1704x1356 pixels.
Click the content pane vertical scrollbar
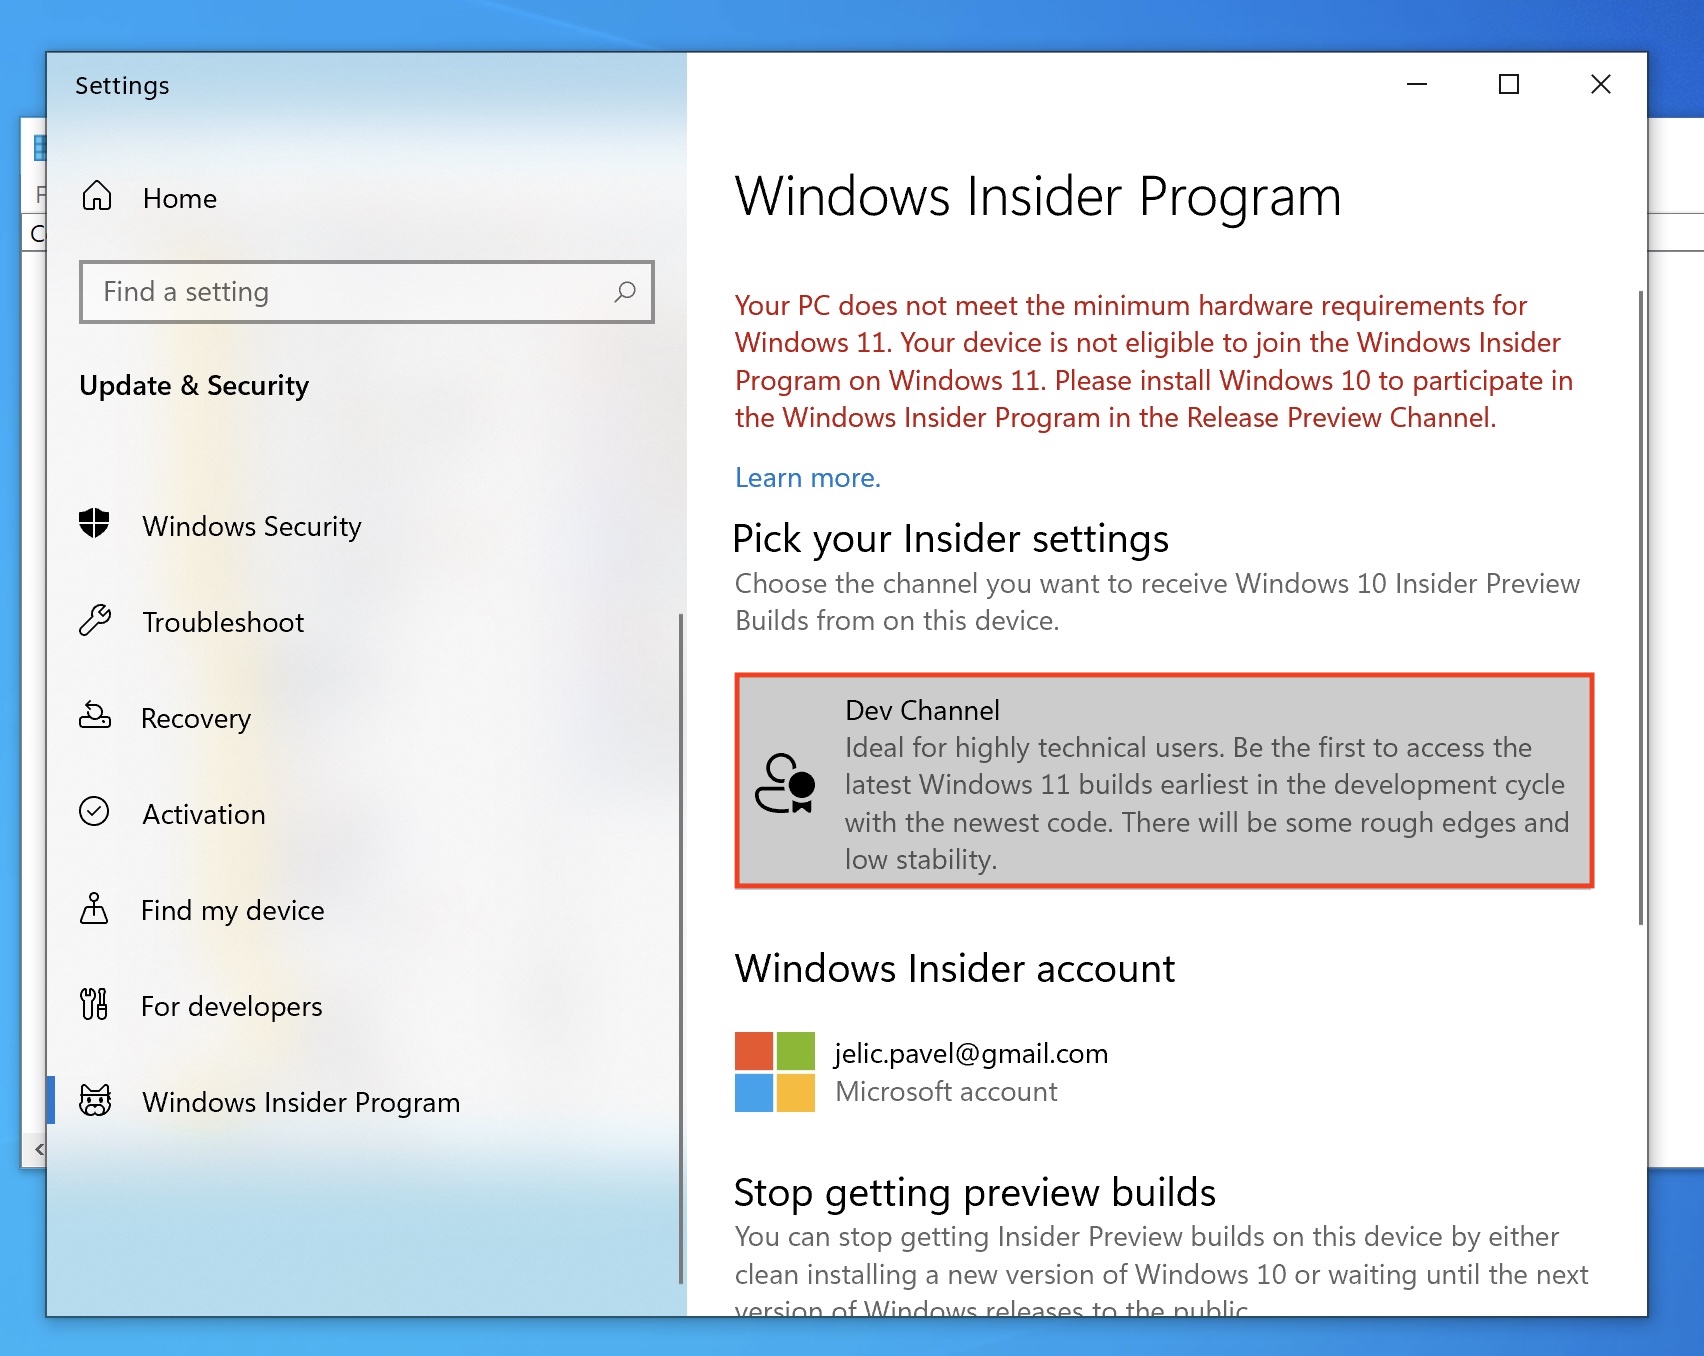point(1640,607)
